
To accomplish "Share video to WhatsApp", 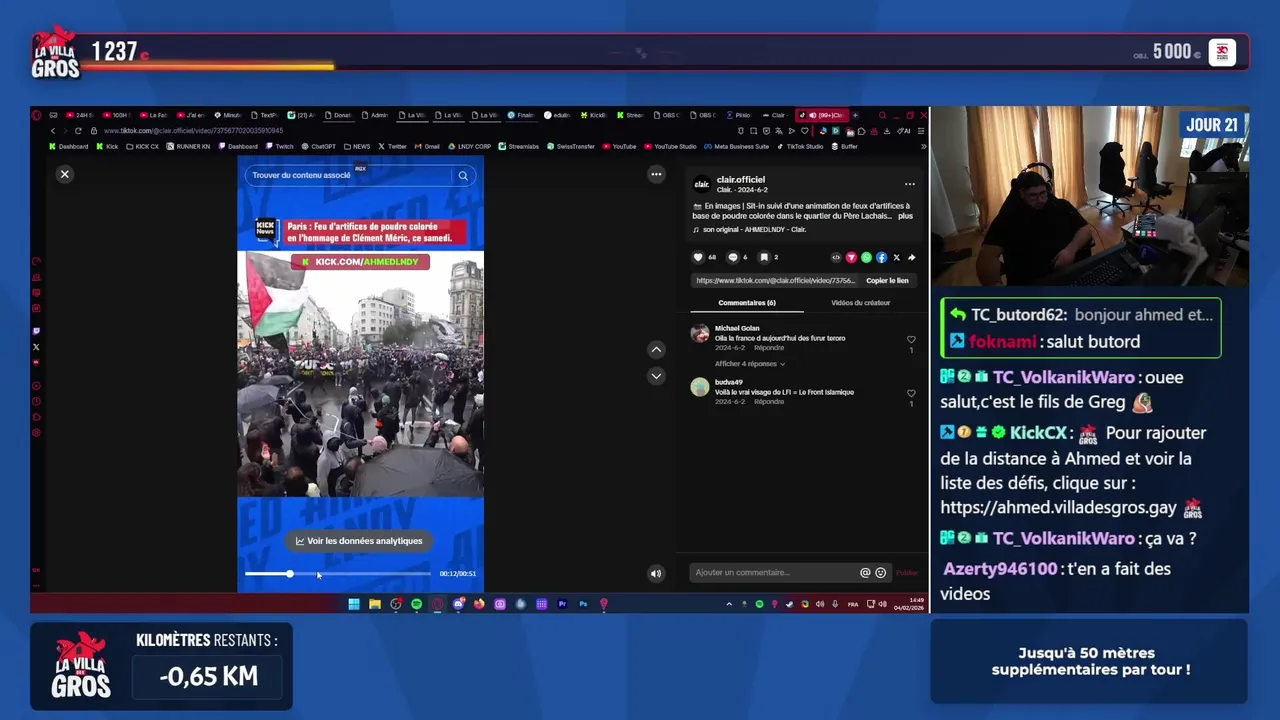I will (866, 257).
